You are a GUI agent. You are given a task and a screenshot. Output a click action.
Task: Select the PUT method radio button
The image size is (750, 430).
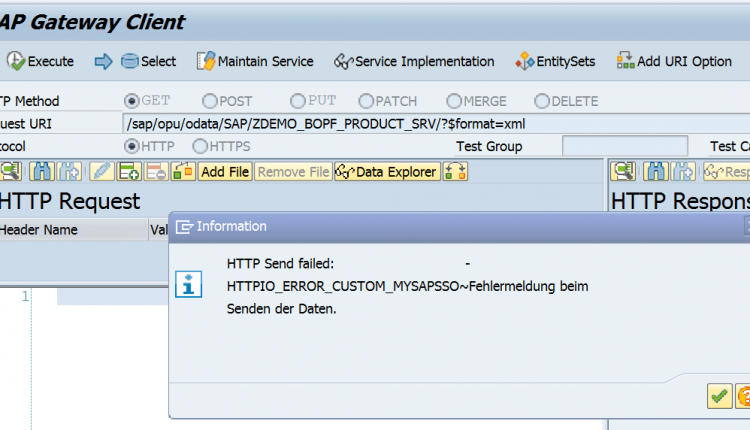coord(298,101)
